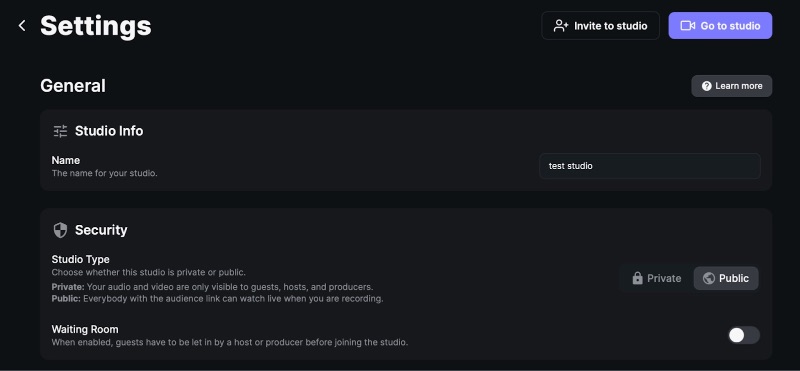This screenshot has height=371, width=800.
Task: Open the Invite to studio dialog
Action: pos(601,26)
